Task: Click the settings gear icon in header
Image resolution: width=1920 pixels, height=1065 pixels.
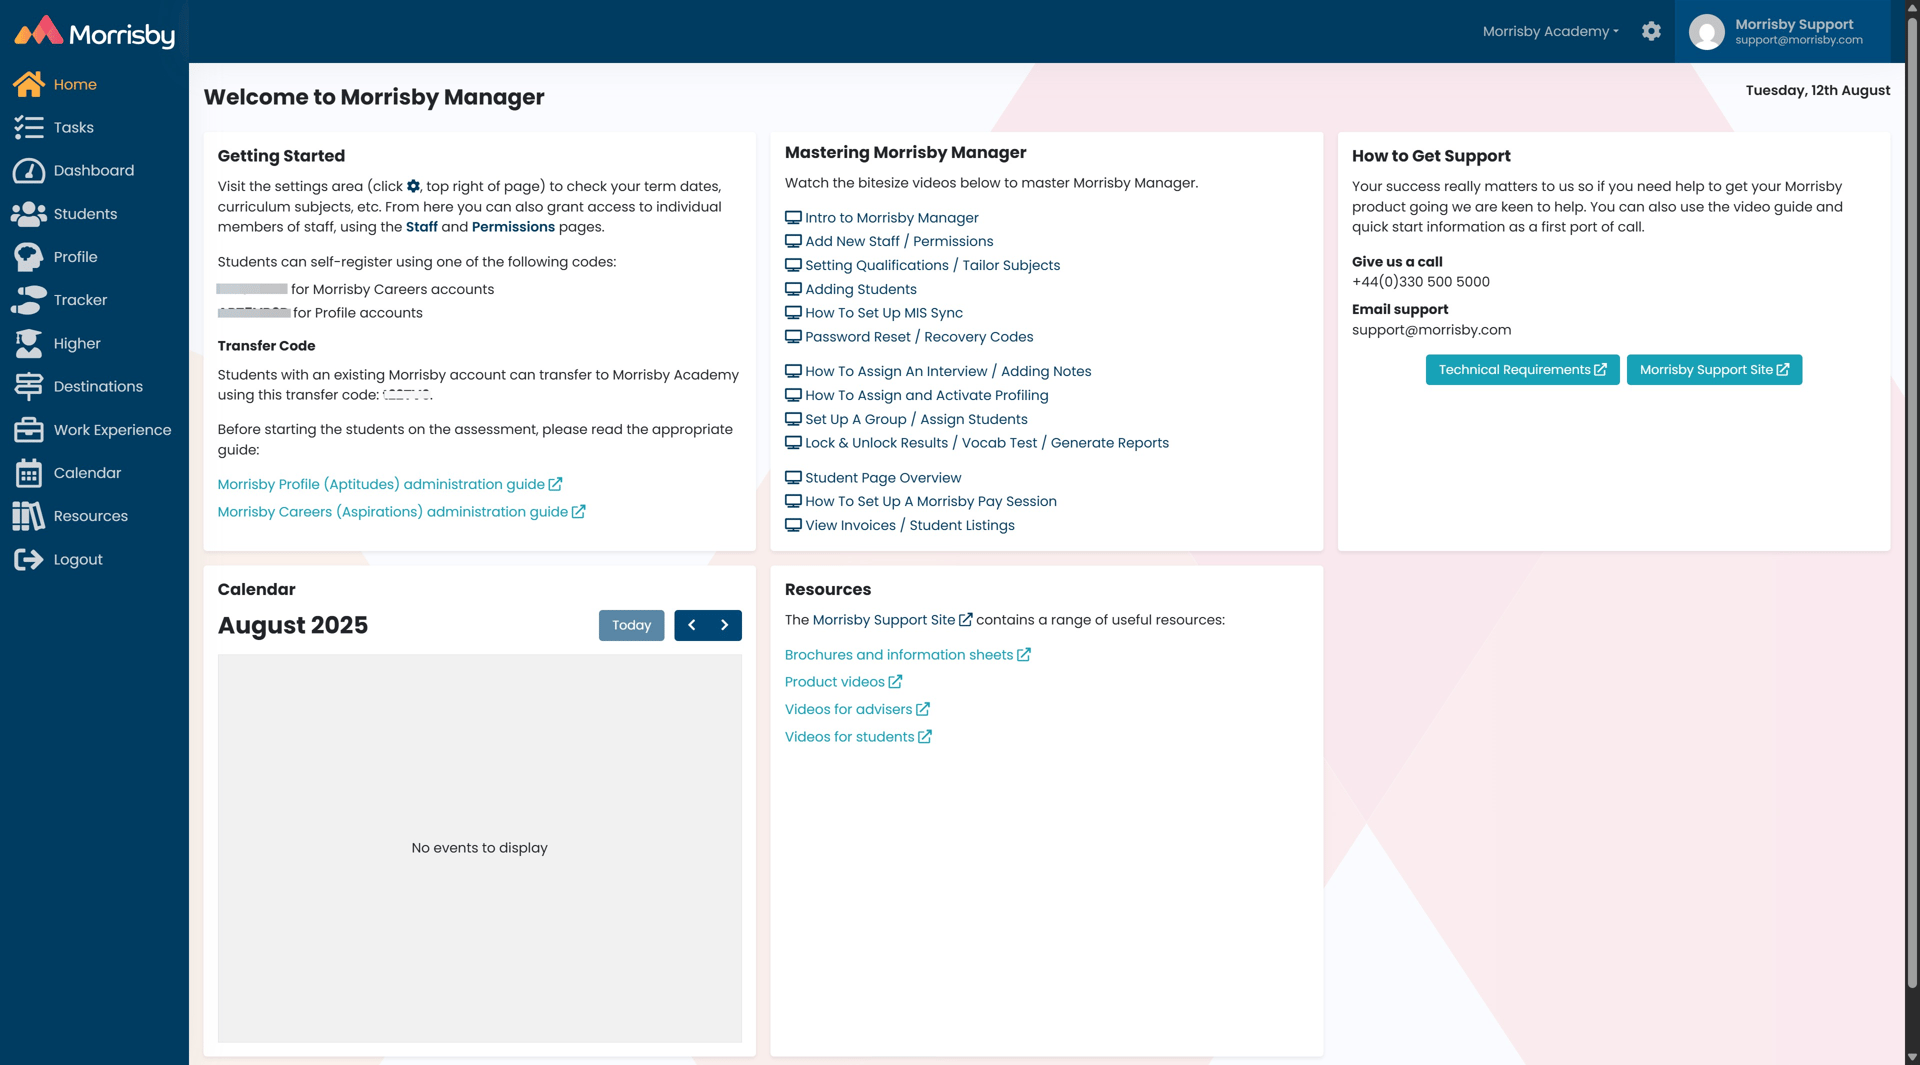Action: (1651, 31)
